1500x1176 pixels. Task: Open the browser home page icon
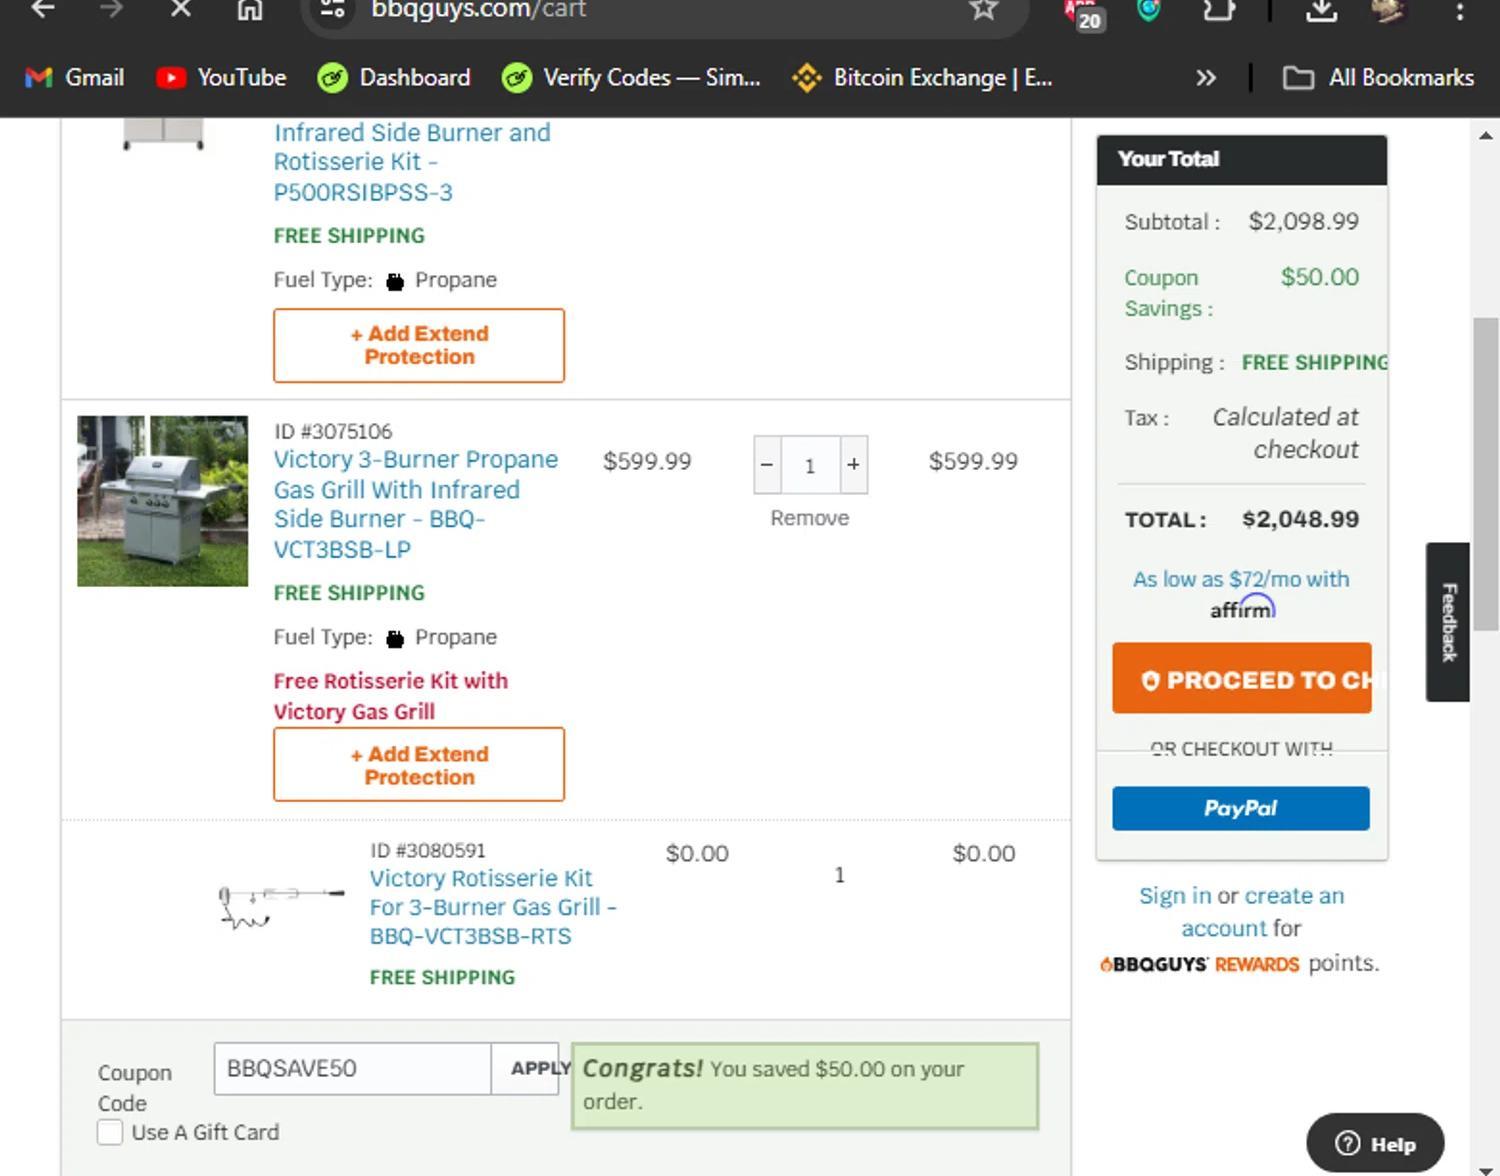tap(249, 9)
